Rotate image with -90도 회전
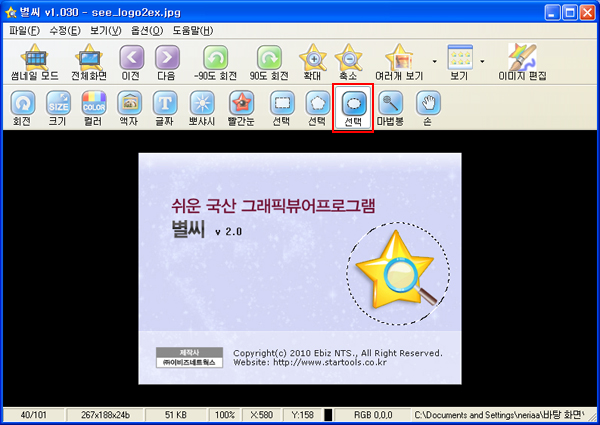Image resolution: width=600 pixels, height=425 pixels. (215, 62)
